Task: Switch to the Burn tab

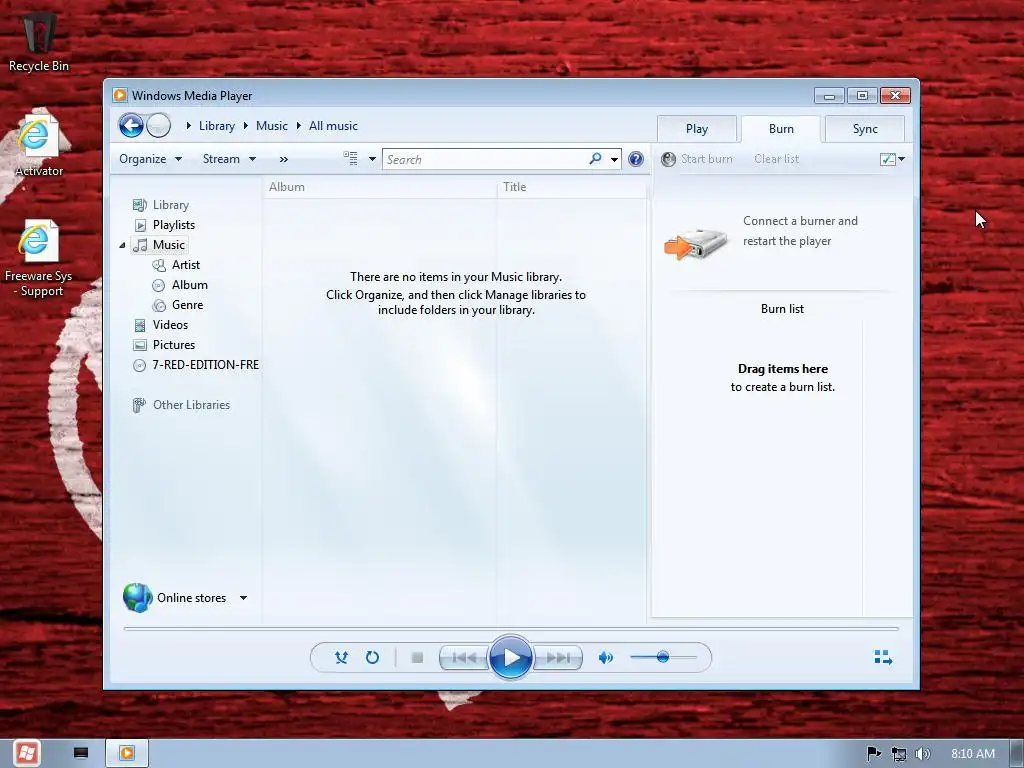Action: point(781,129)
